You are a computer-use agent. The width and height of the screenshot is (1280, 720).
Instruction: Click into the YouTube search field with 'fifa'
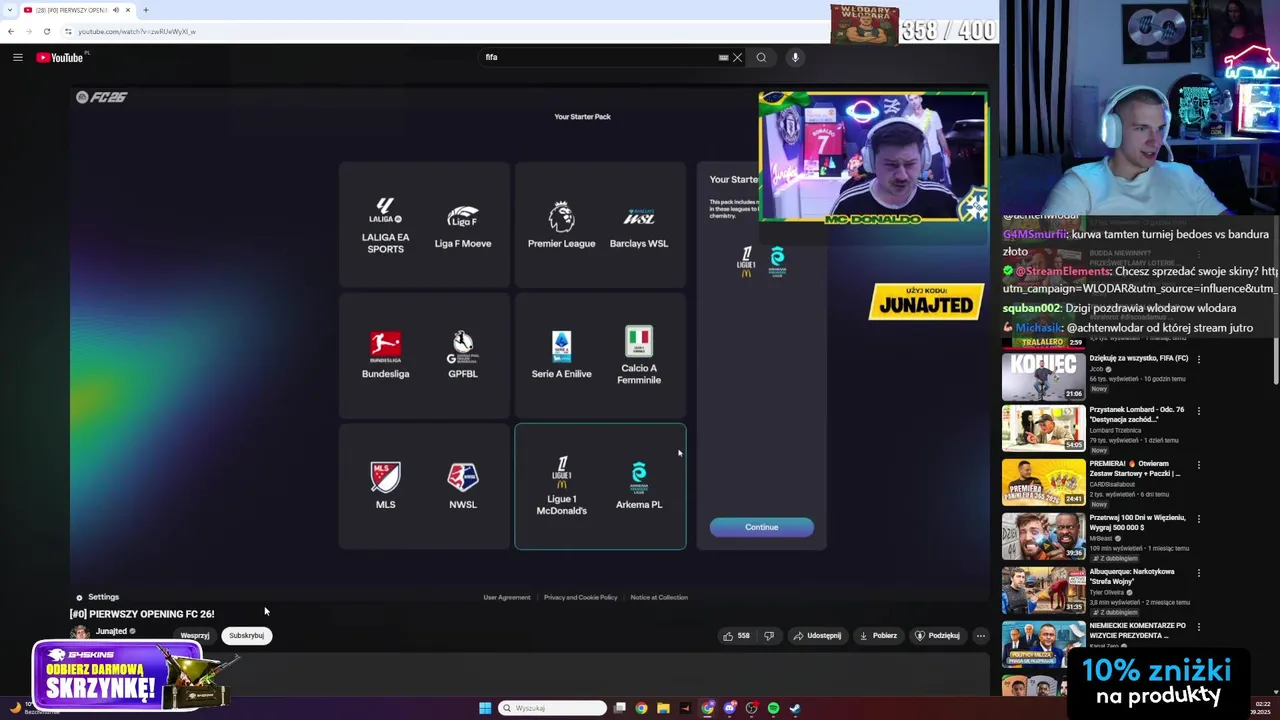(x=598, y=57)
